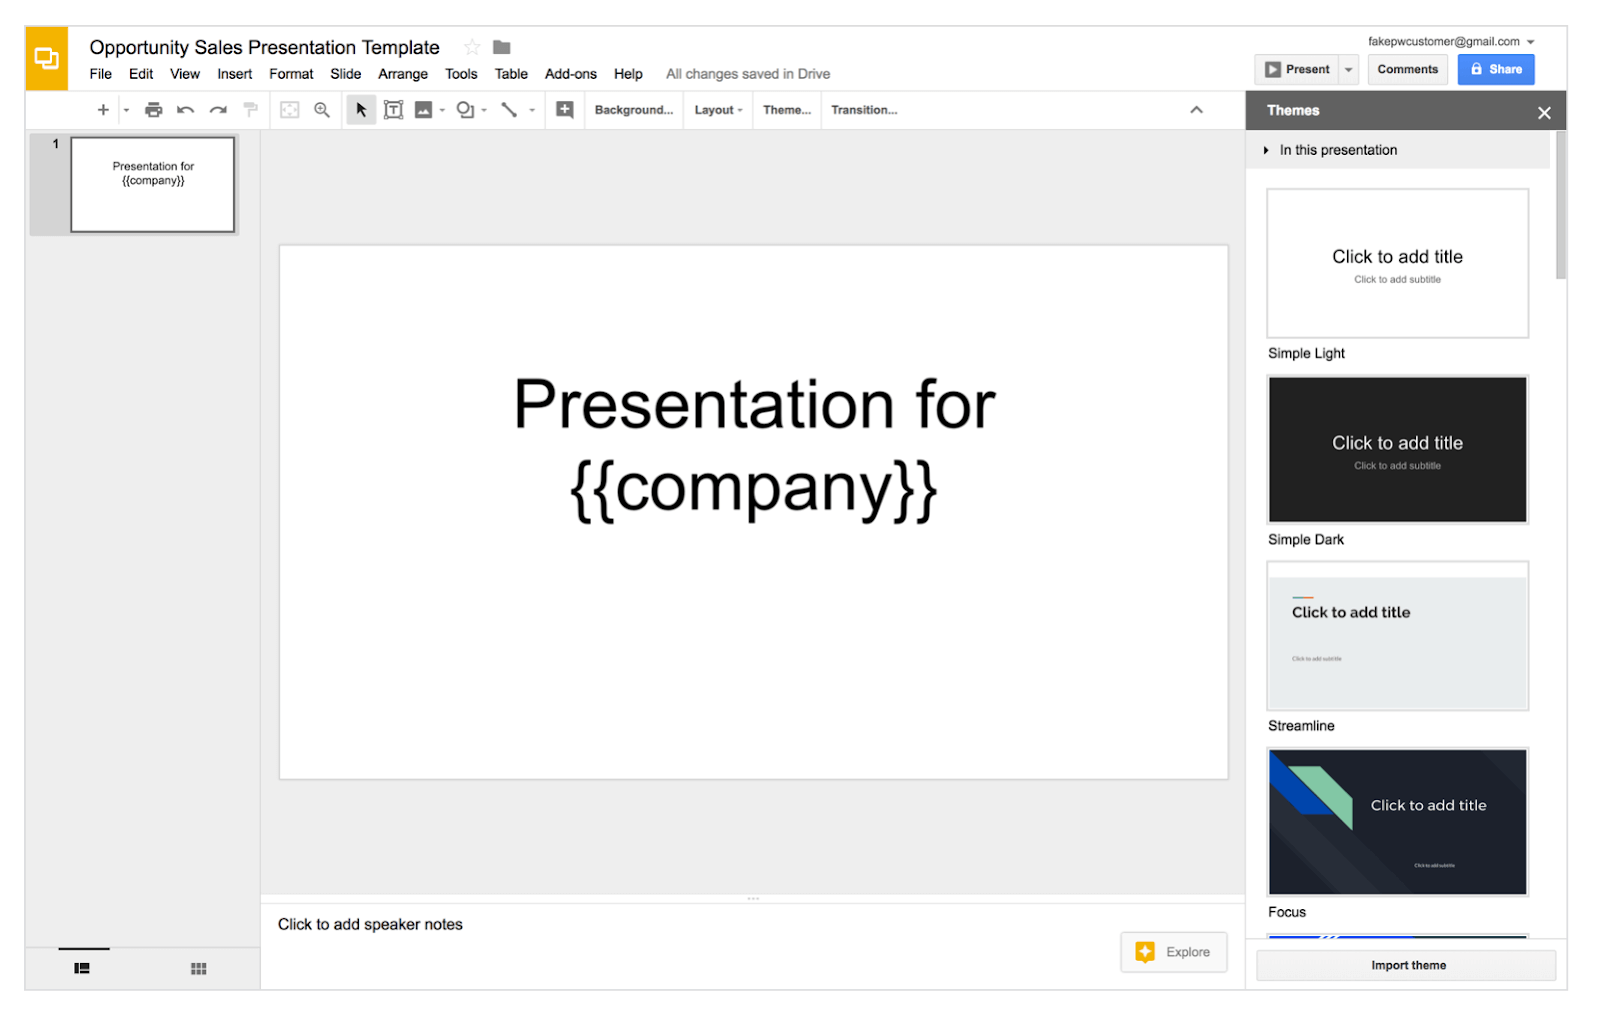Image resolution: width=1600 pixels, height=1013 pixels.
Task: Redo the last action
Action: [x=218, y=110]
